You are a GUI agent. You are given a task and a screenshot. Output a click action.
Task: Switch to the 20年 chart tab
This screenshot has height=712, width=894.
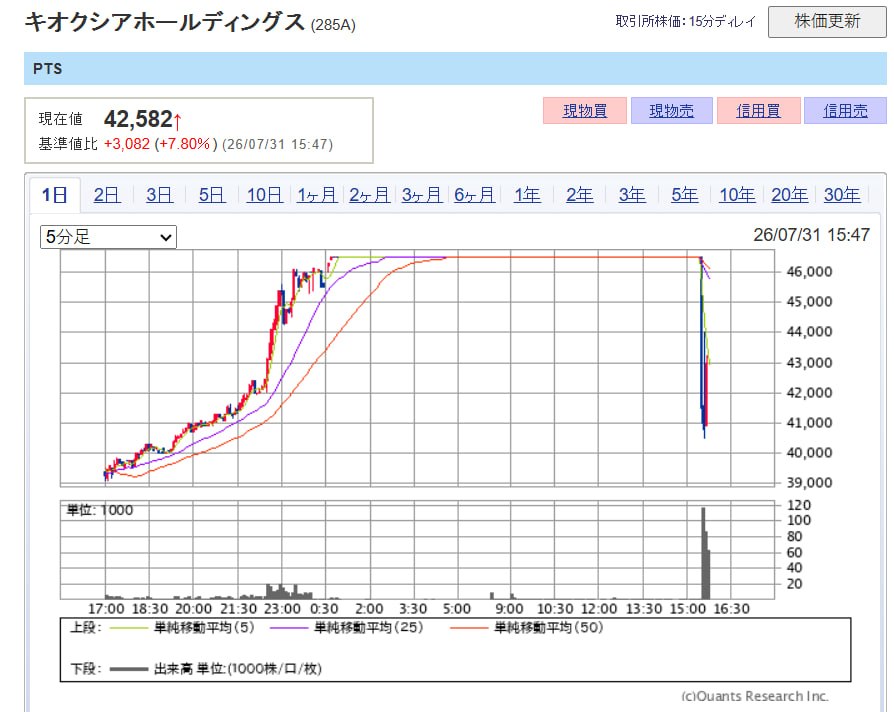coord(789,195)
